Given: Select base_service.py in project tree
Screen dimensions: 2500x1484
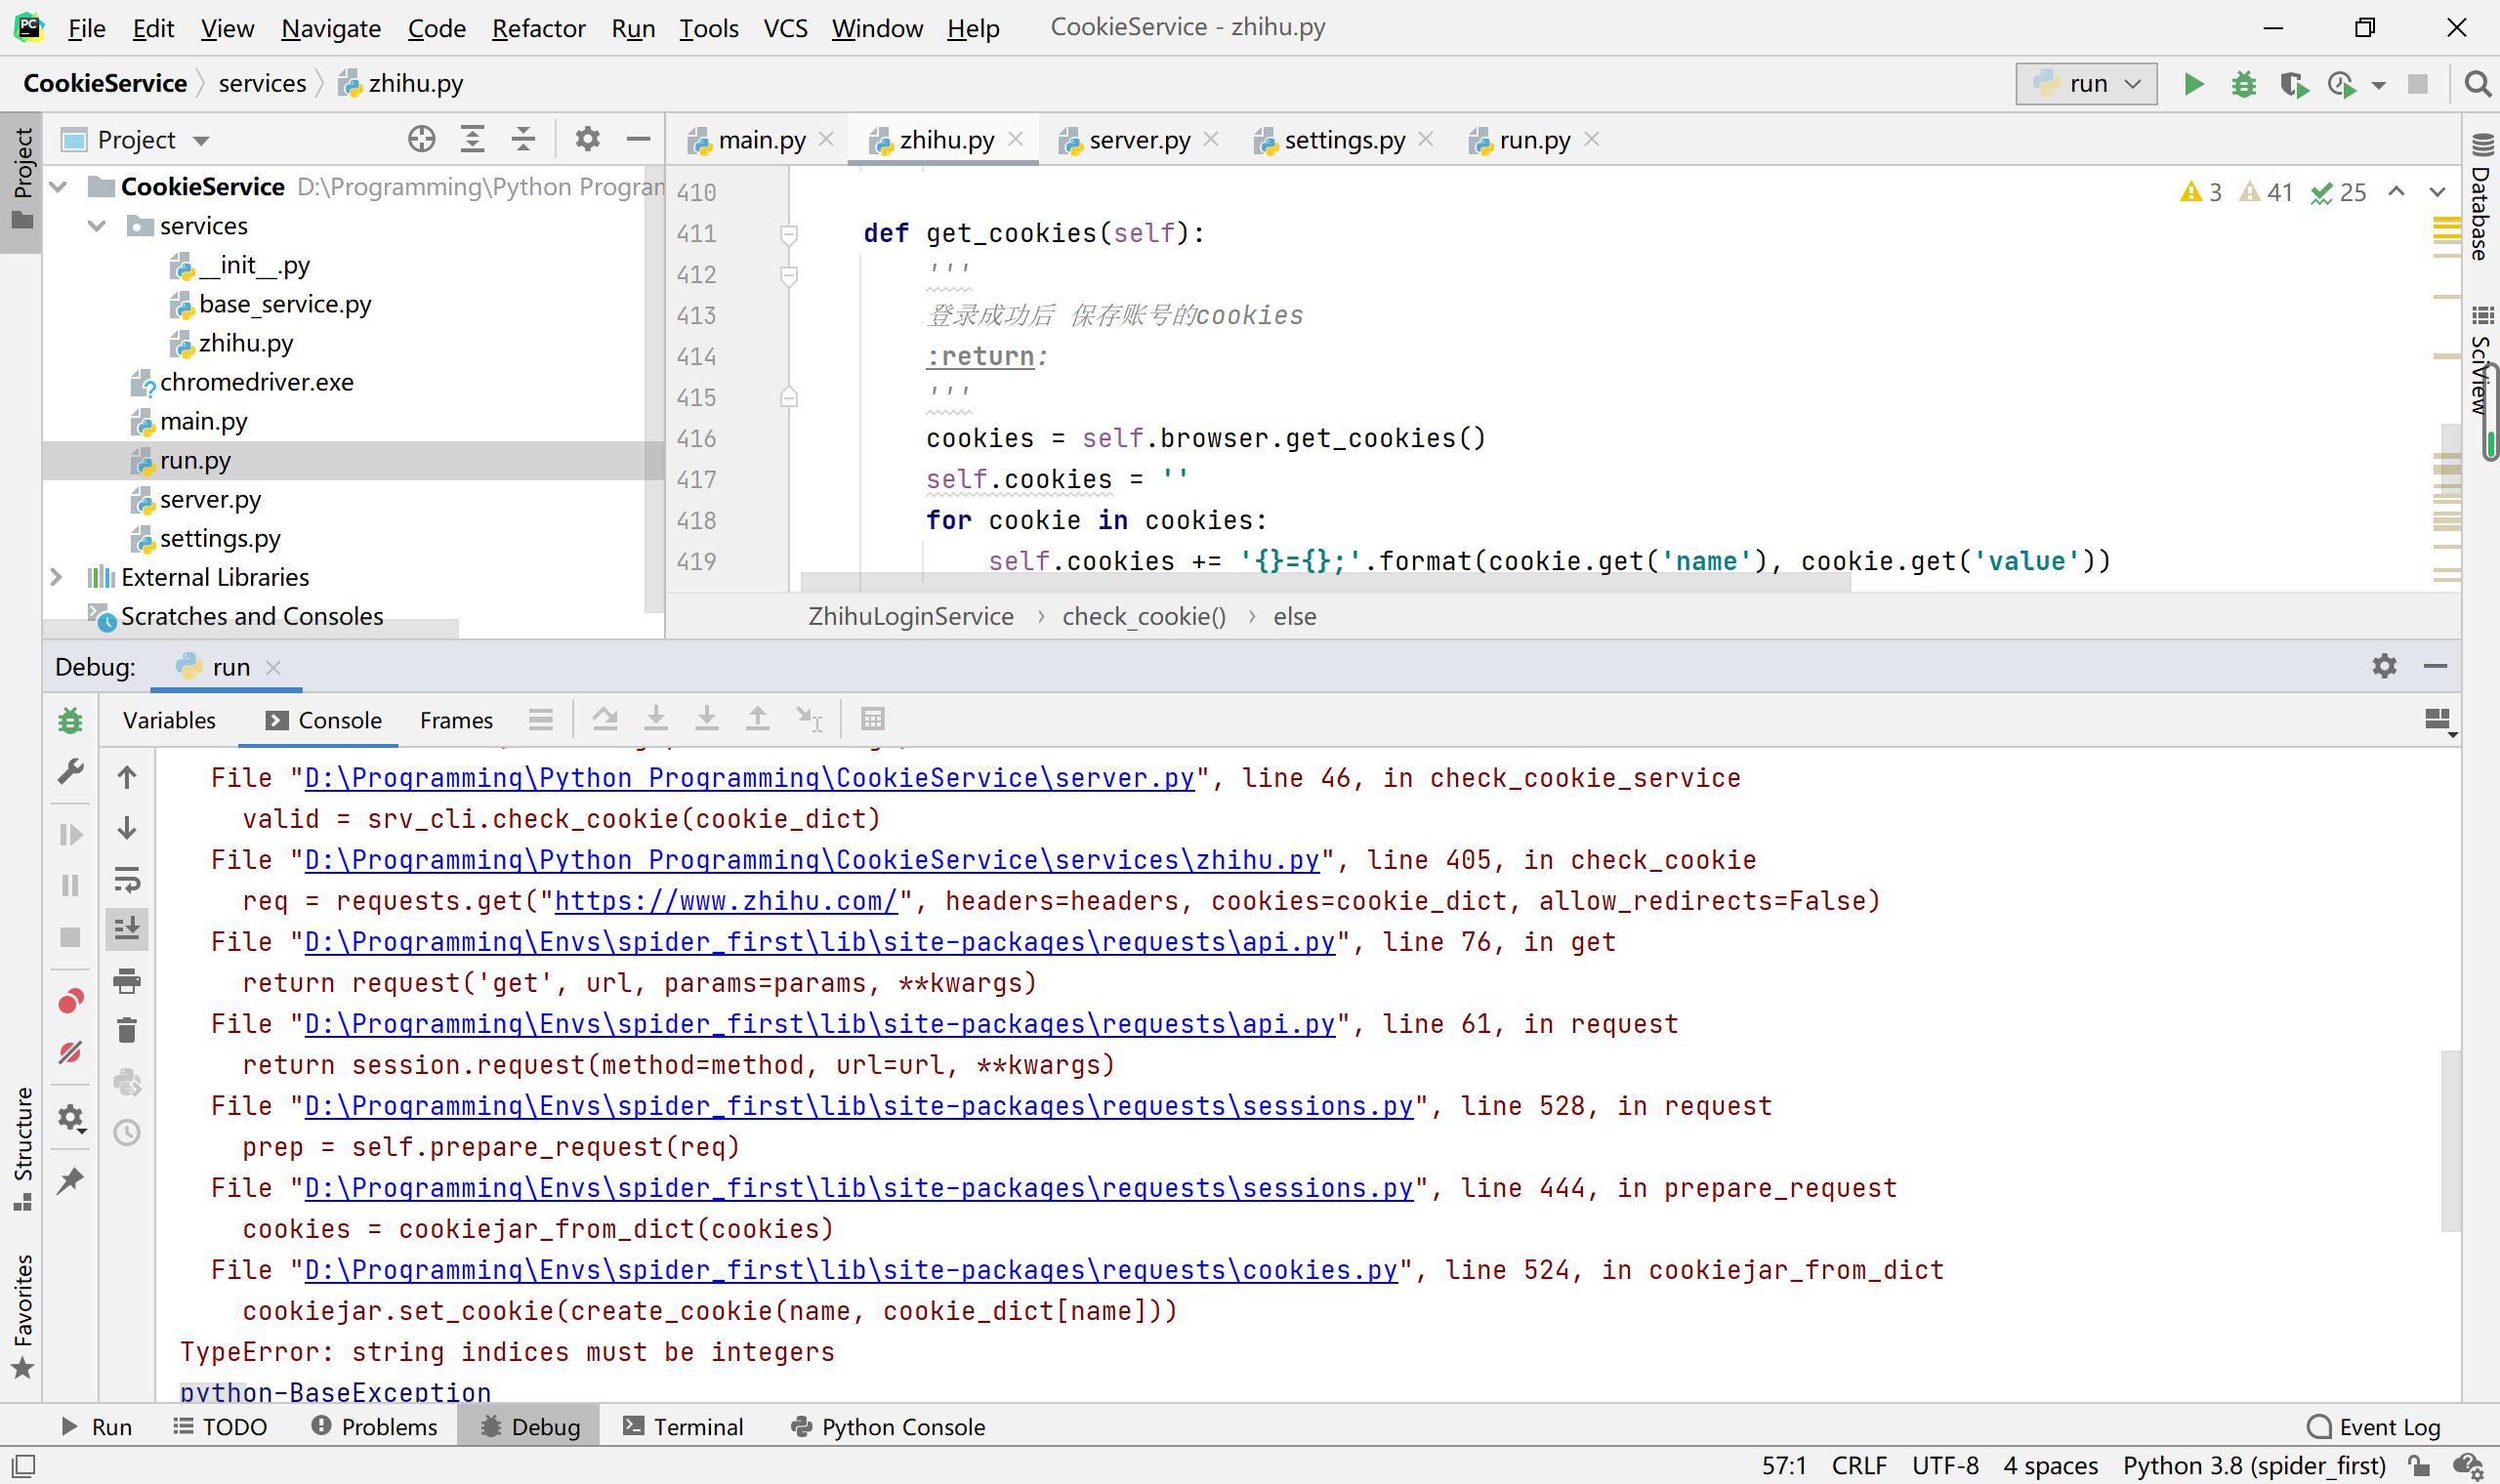Looking at the screenshot, I should coord(285,304).
